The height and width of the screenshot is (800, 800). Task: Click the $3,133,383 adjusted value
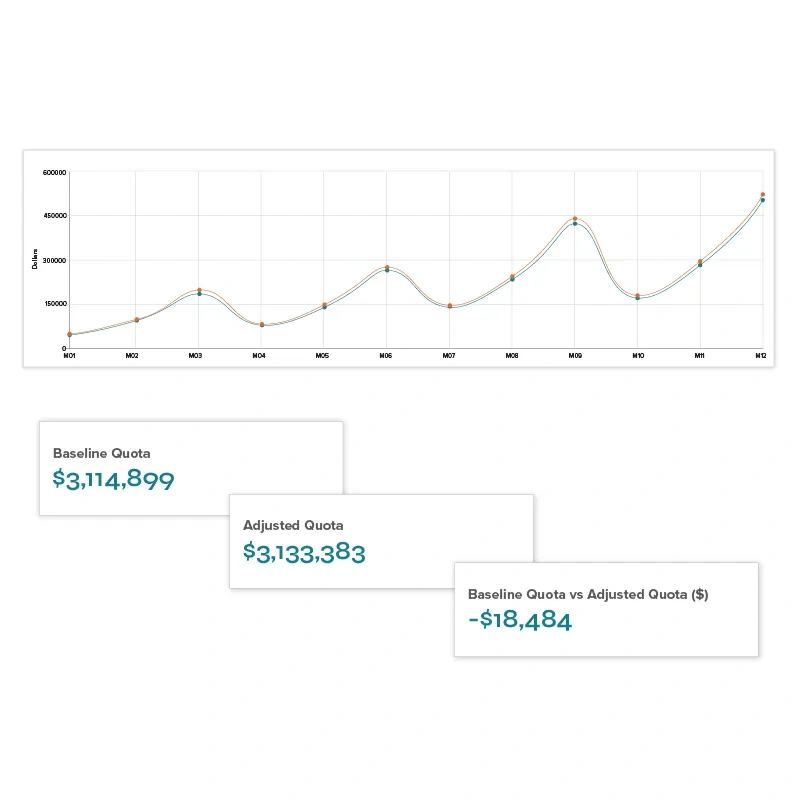[x=304, y=552]
